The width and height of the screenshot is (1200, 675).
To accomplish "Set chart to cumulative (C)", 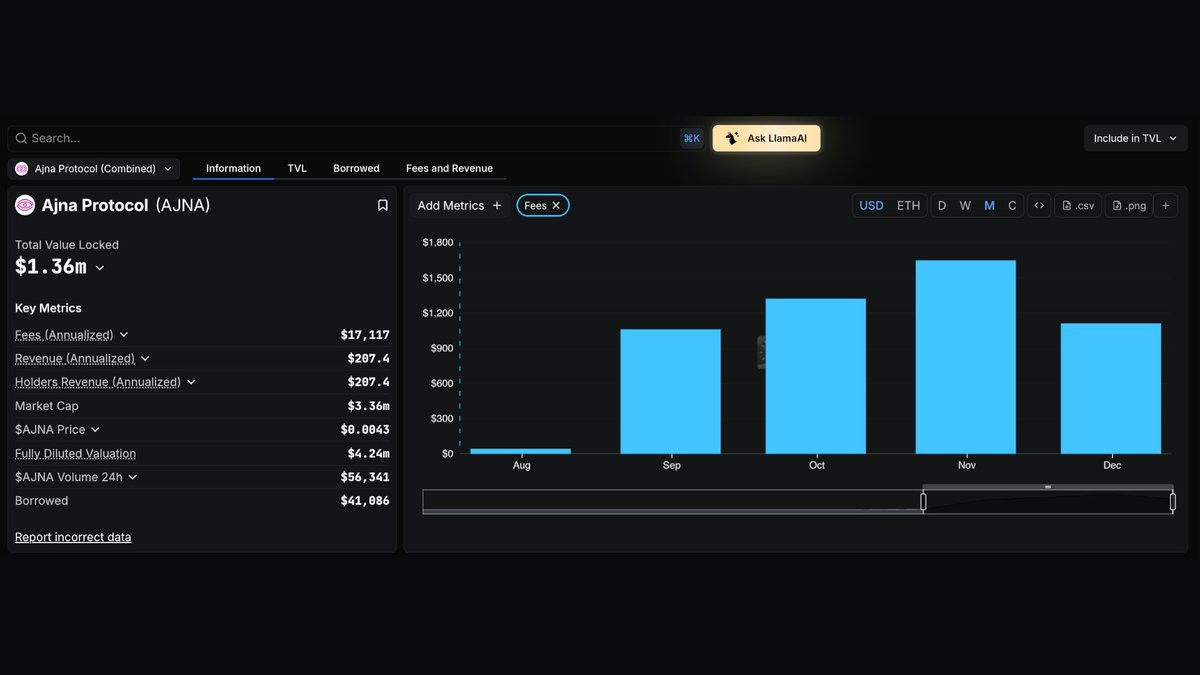I will [1012, 205].
